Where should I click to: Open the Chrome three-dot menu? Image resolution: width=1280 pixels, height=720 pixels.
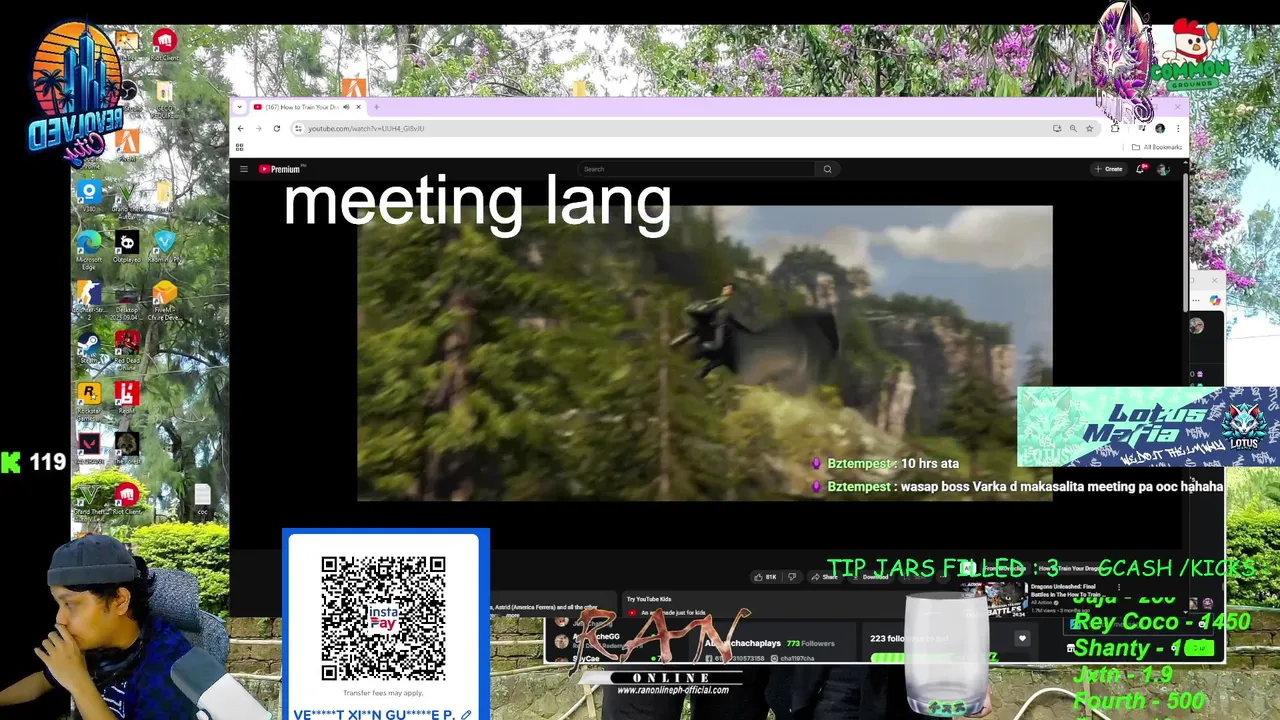1177,128
